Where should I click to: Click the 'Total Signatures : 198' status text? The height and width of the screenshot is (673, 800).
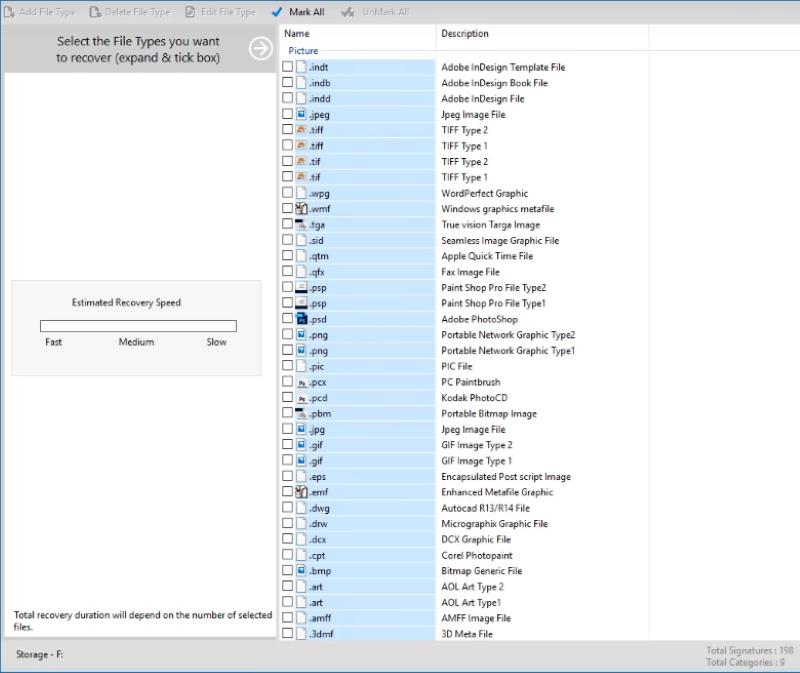pos(749,650)
